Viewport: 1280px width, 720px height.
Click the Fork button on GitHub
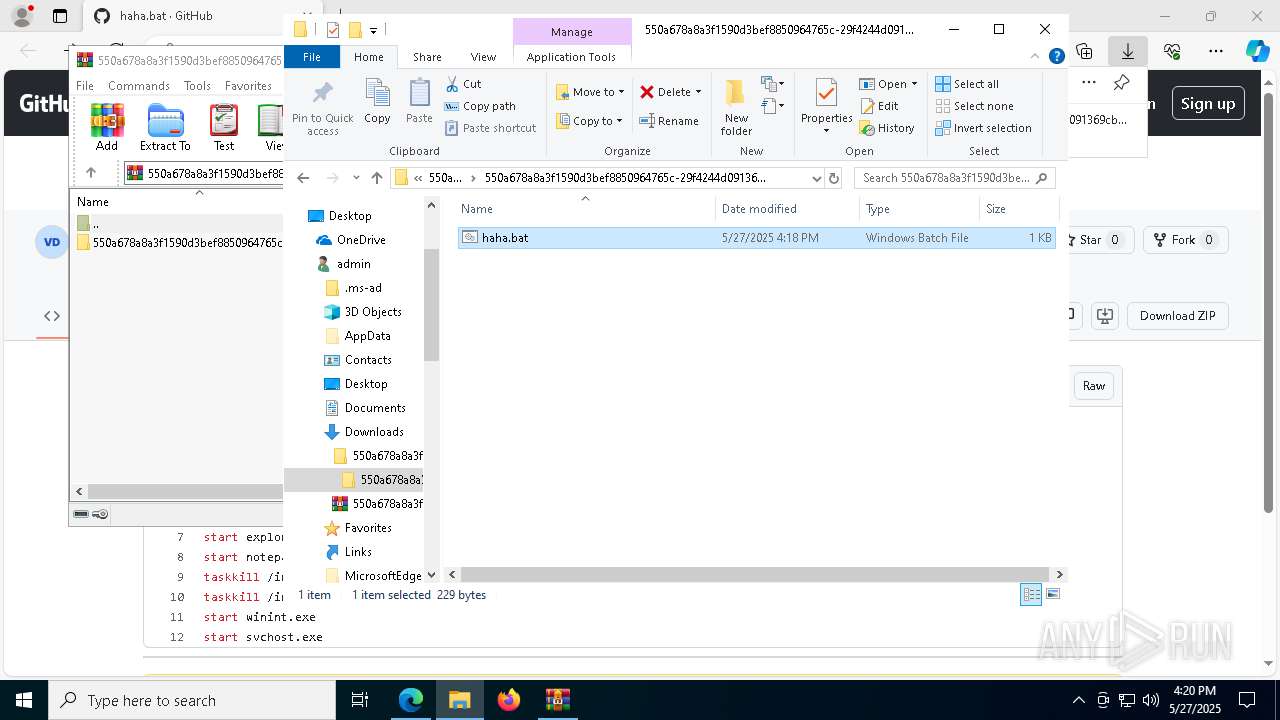[1184, 240]
